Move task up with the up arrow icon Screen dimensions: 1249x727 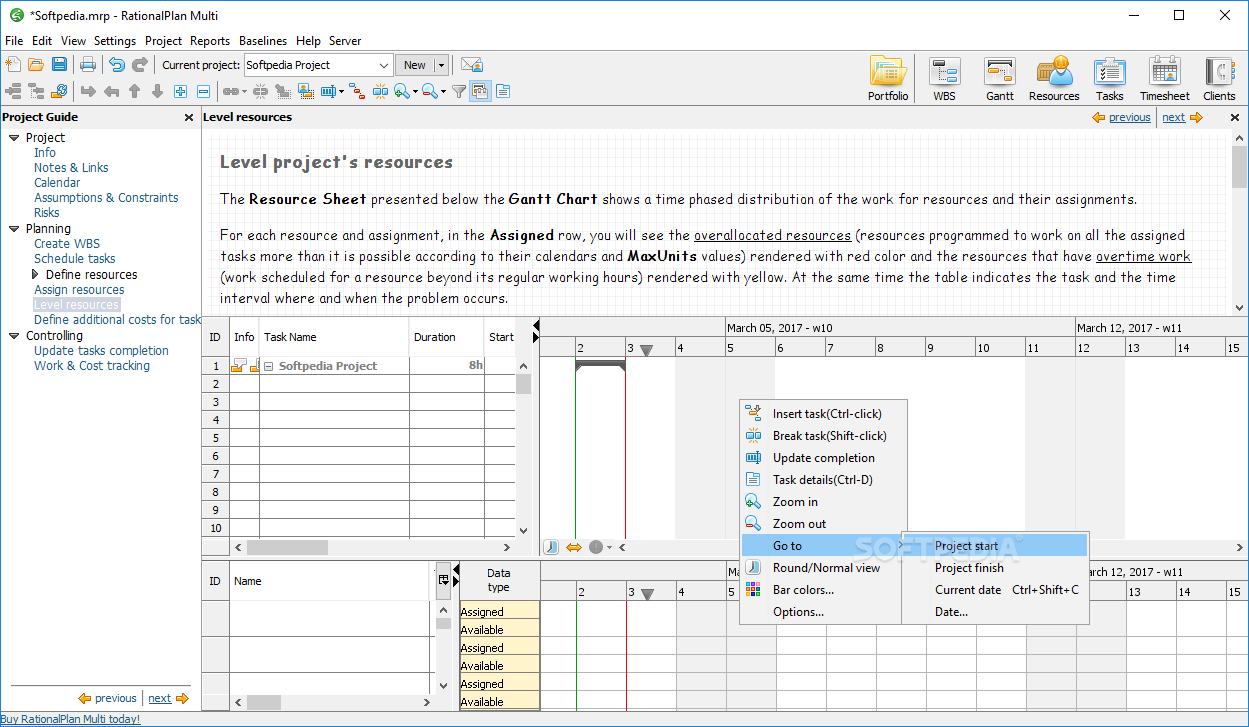point(134,91)
